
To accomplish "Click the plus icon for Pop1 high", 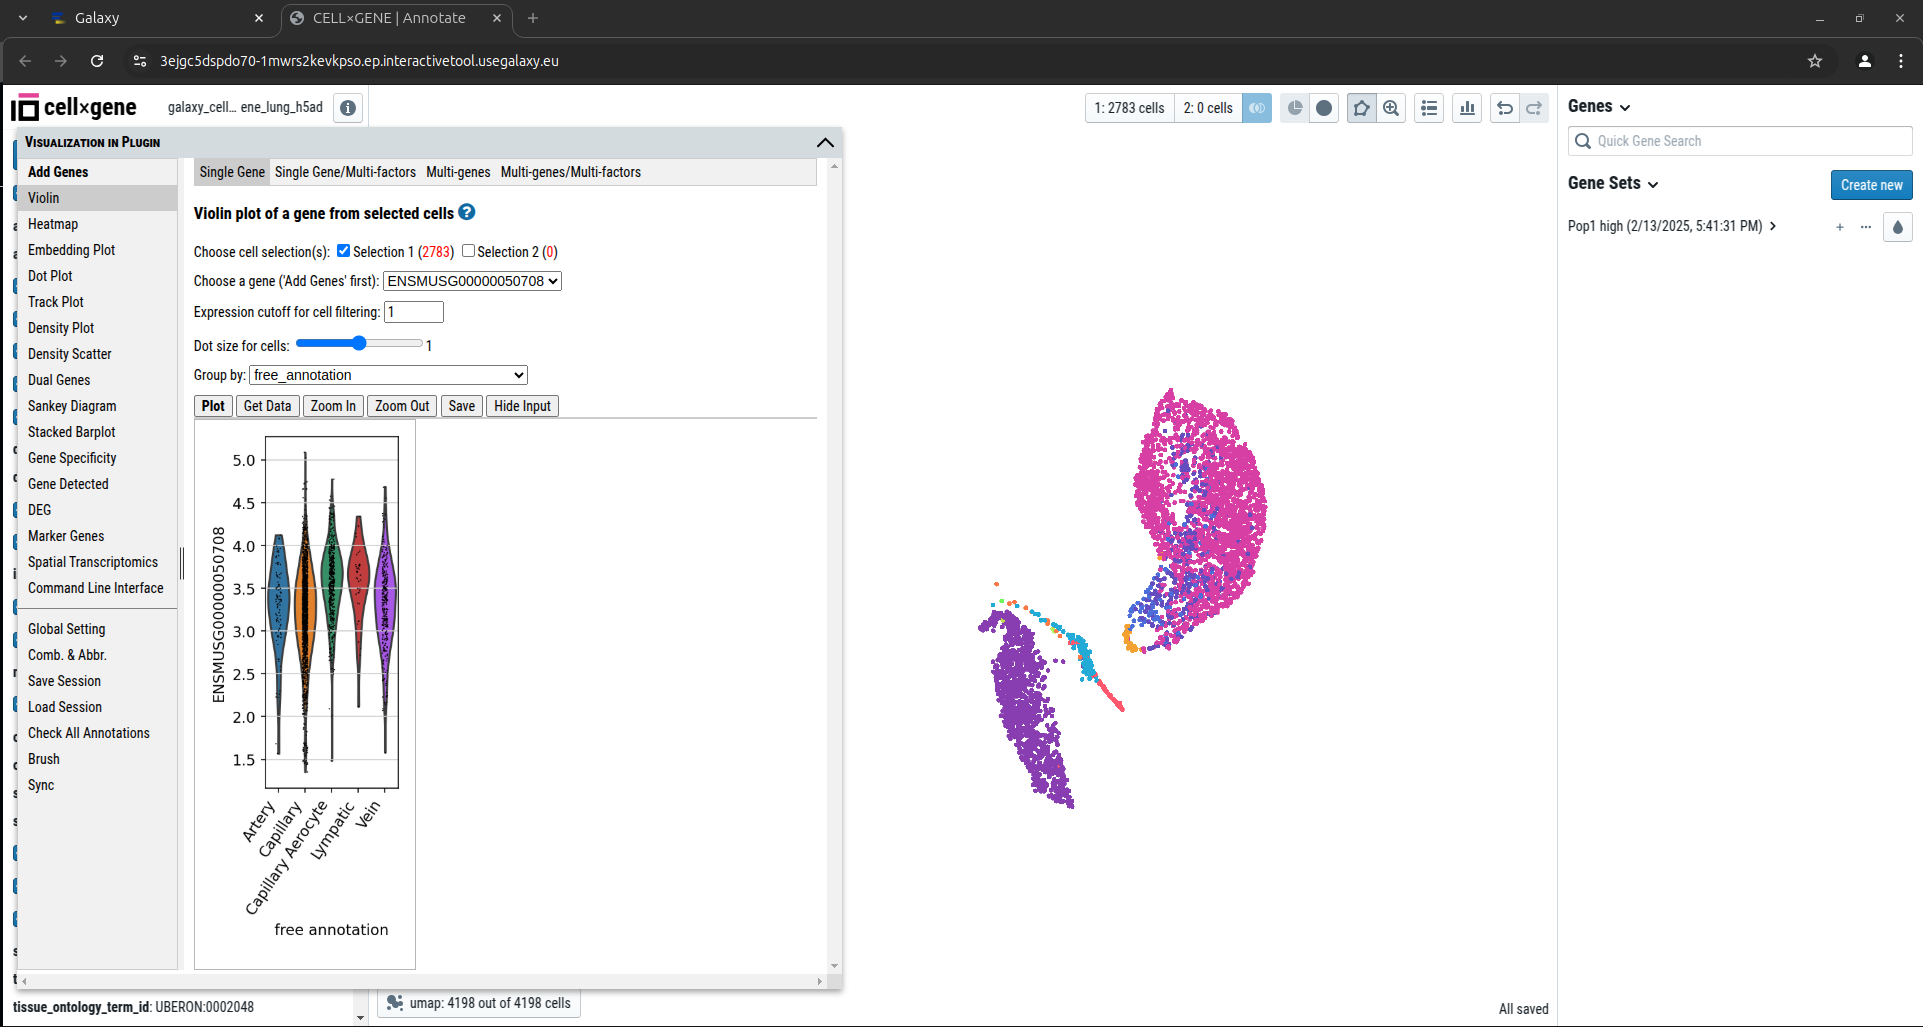I will pos(1840,227).
